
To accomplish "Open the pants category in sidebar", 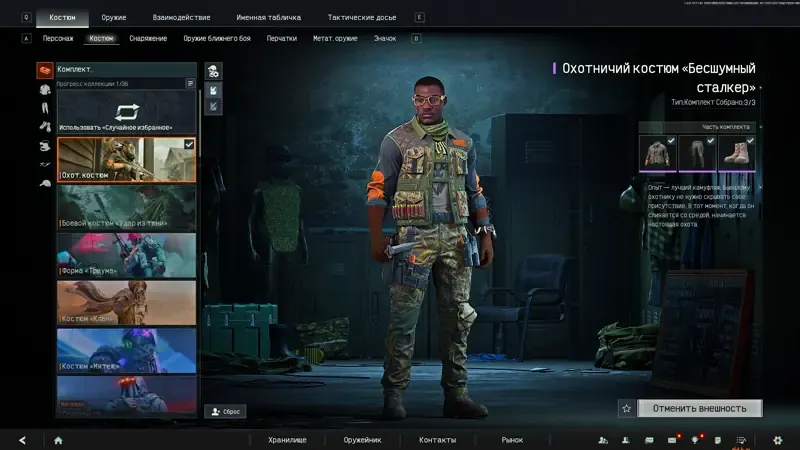I will [x=45, y=108].
